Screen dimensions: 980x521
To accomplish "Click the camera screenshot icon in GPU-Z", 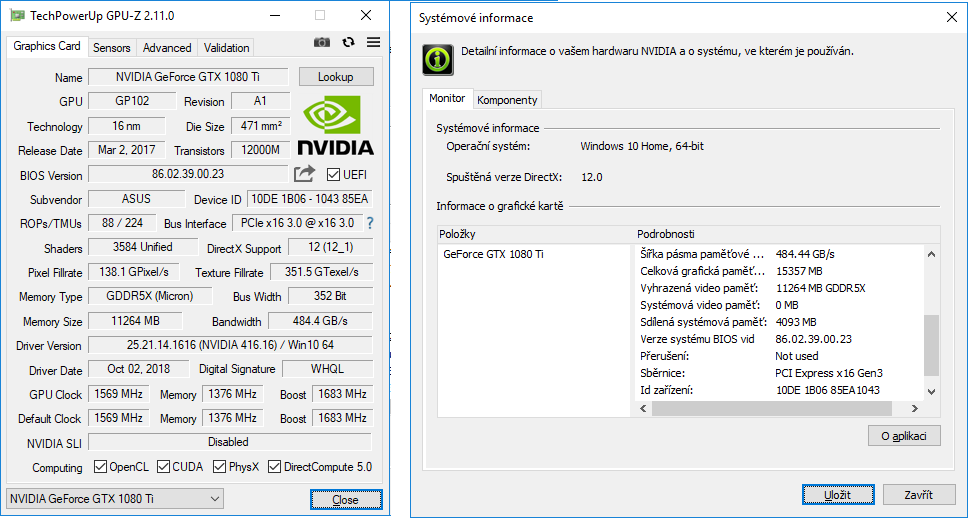I will coord(321,42).
